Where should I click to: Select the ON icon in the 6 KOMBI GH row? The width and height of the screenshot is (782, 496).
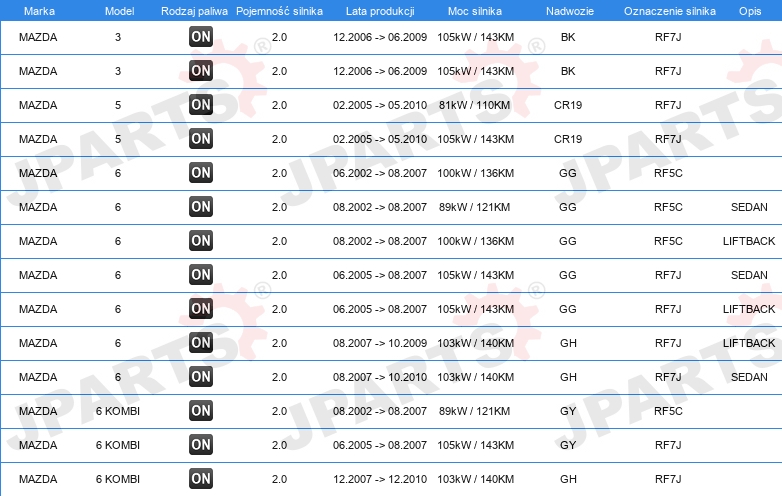201,479
